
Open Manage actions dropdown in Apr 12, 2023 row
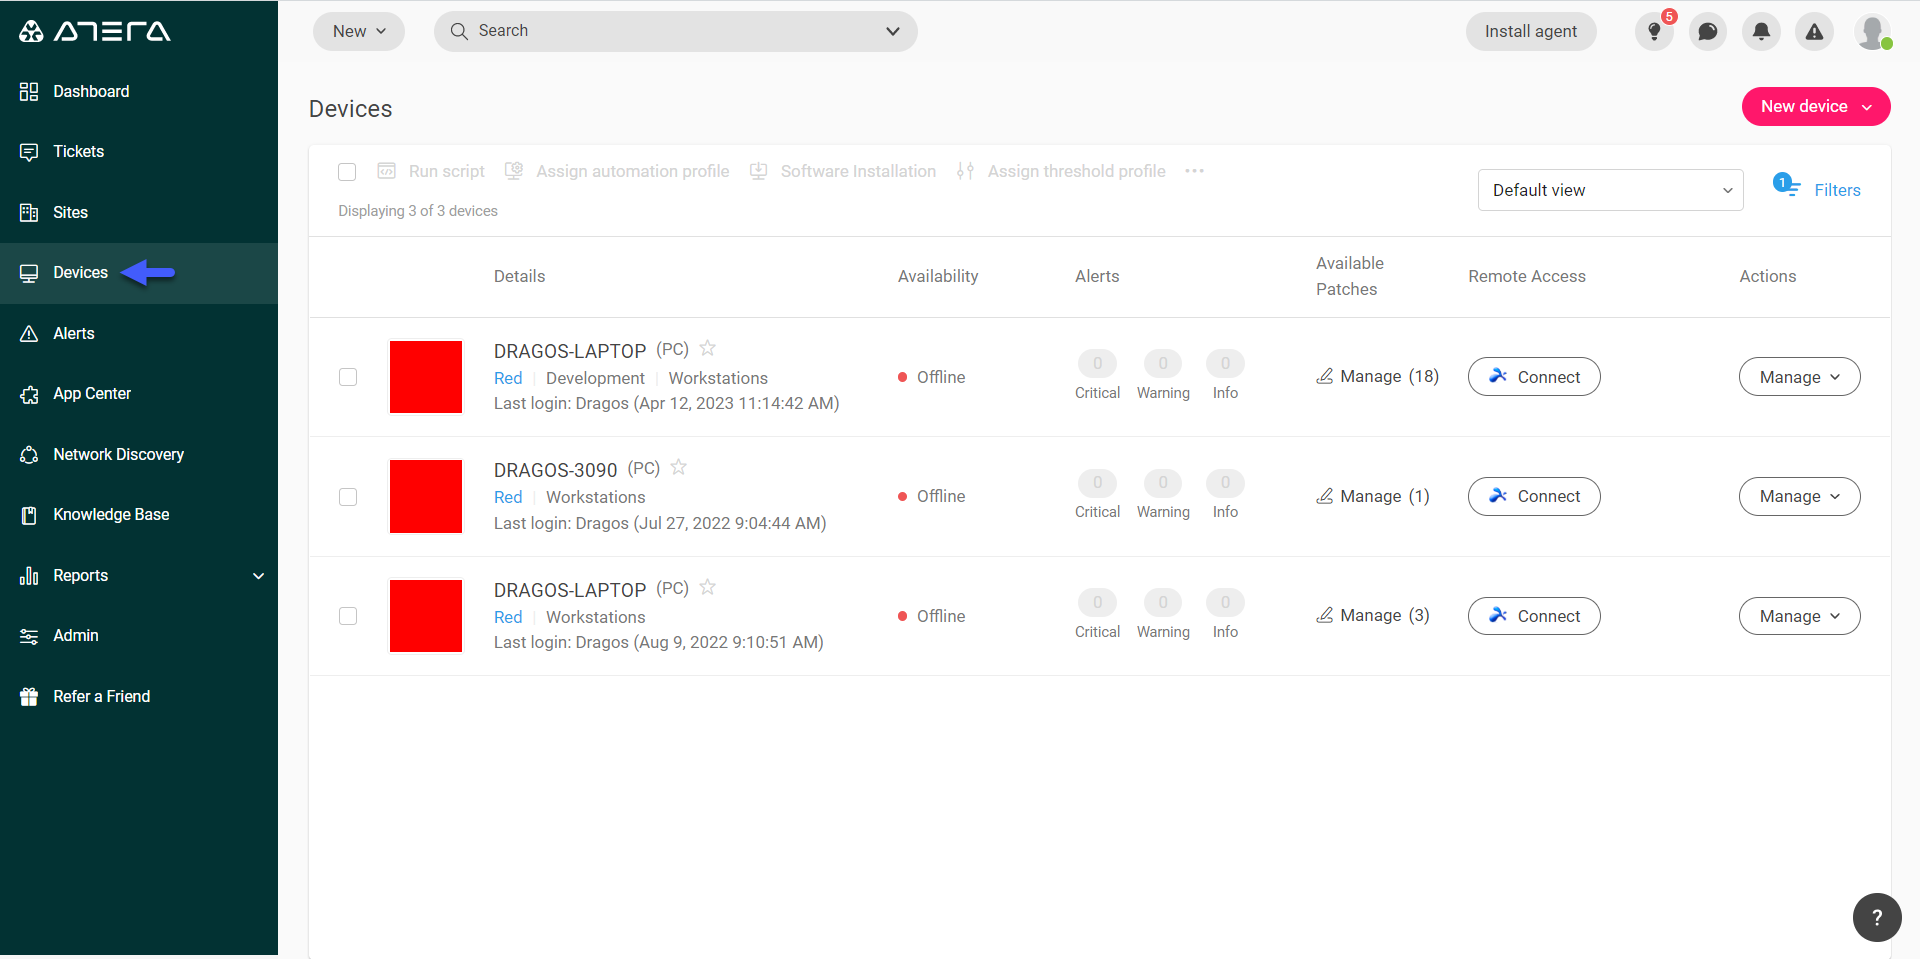pyautogui.click(x=1799, y=377)
